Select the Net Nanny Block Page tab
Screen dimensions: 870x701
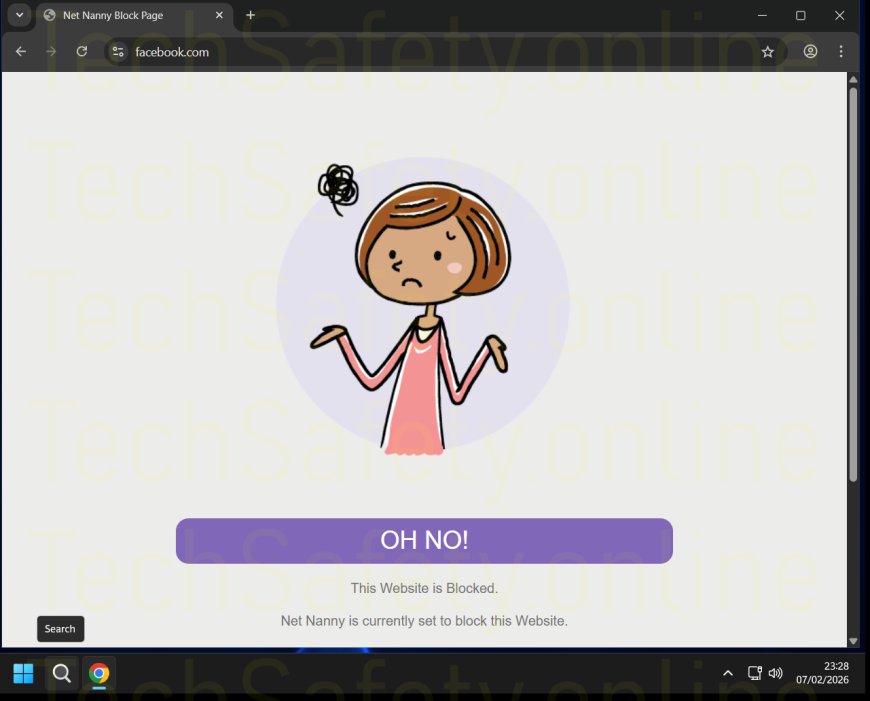click(120, 16)
